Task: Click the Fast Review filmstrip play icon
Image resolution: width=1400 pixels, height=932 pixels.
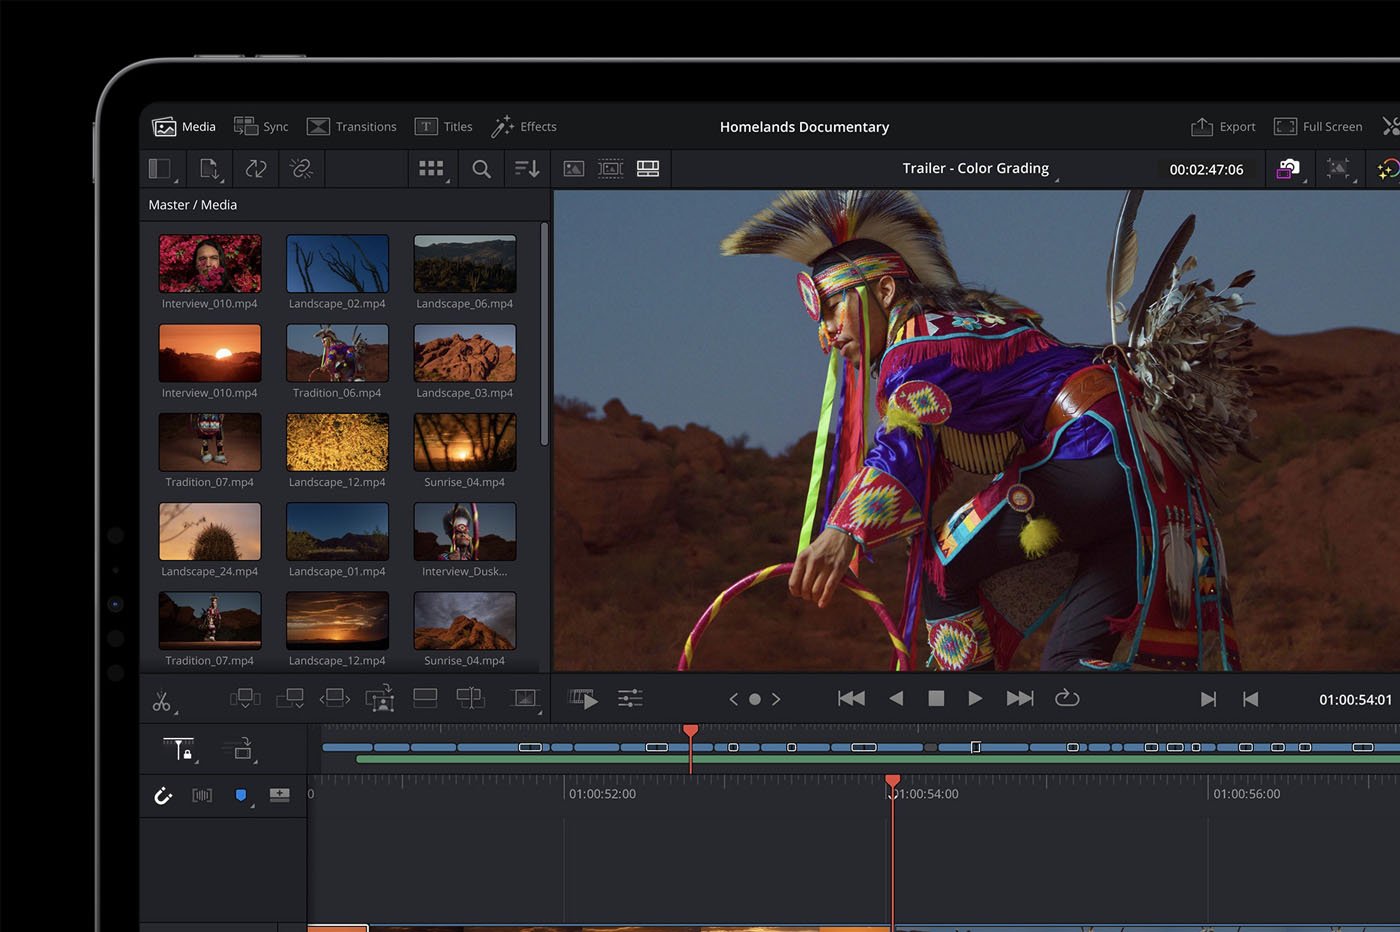Action: [x=583, y=699]
